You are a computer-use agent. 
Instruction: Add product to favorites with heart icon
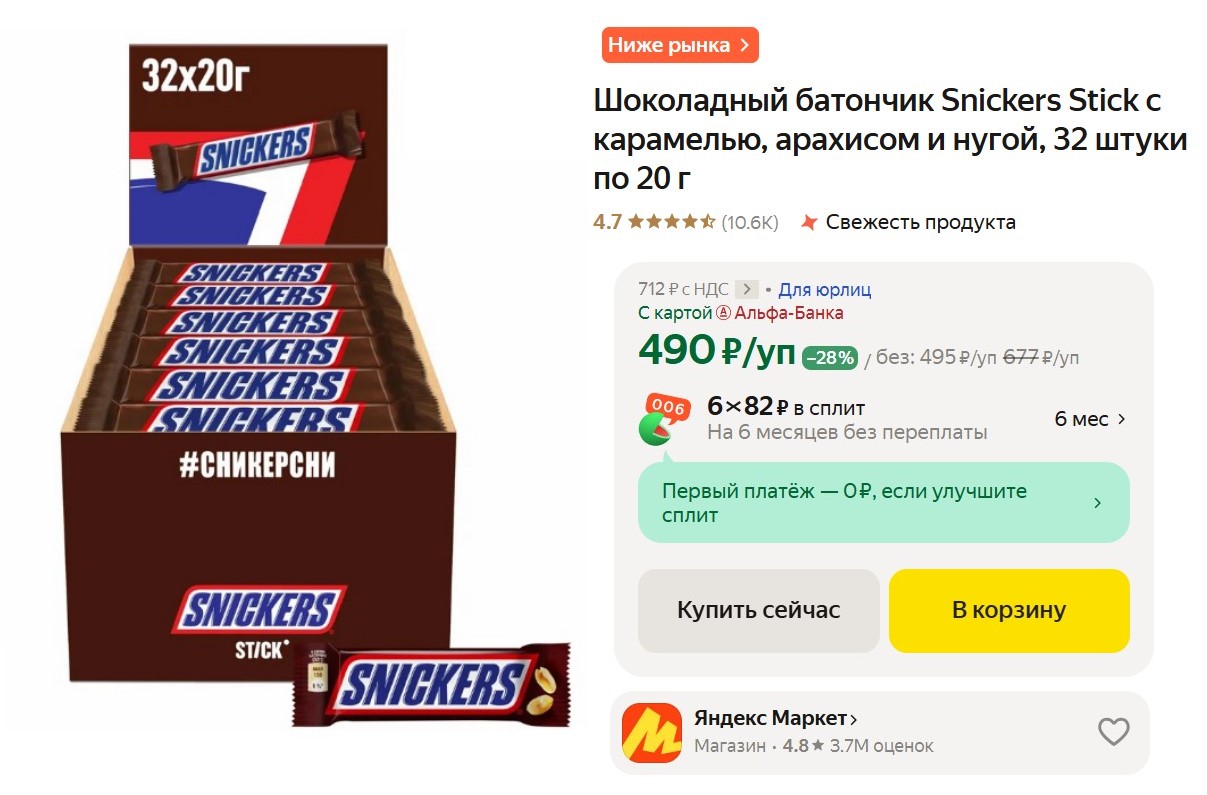[x=1113, y=732]
